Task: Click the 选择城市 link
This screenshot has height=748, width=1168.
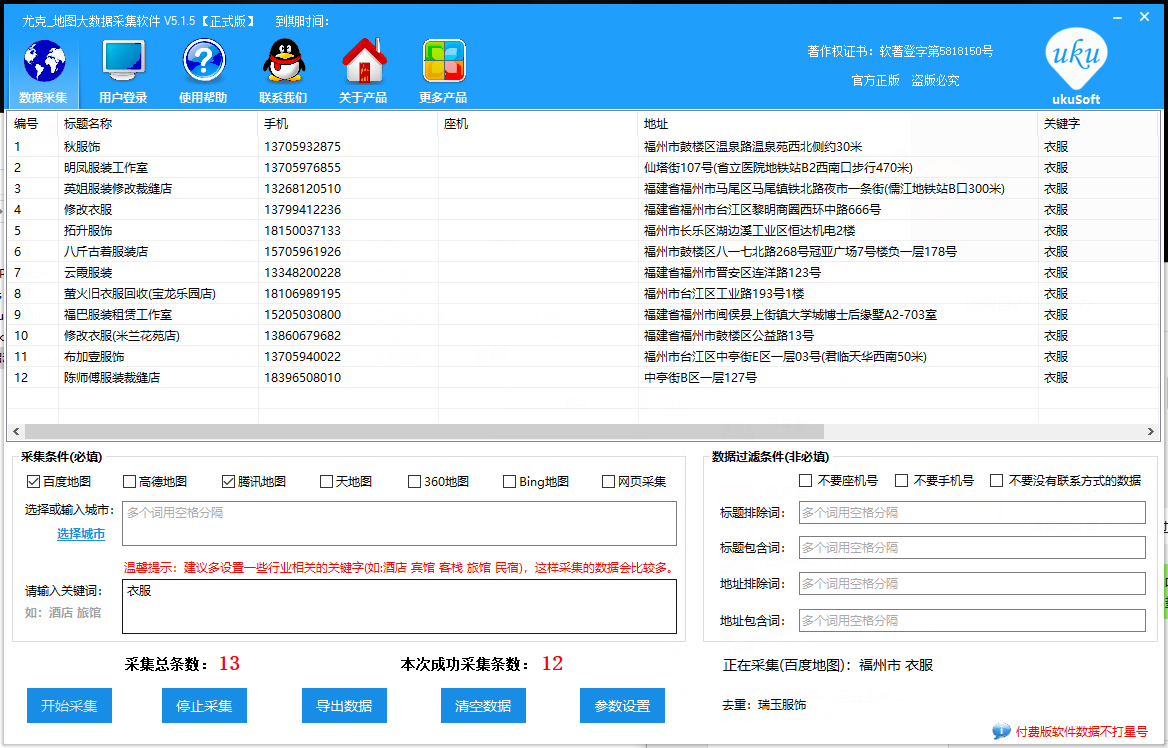Action: coord(81,534)
